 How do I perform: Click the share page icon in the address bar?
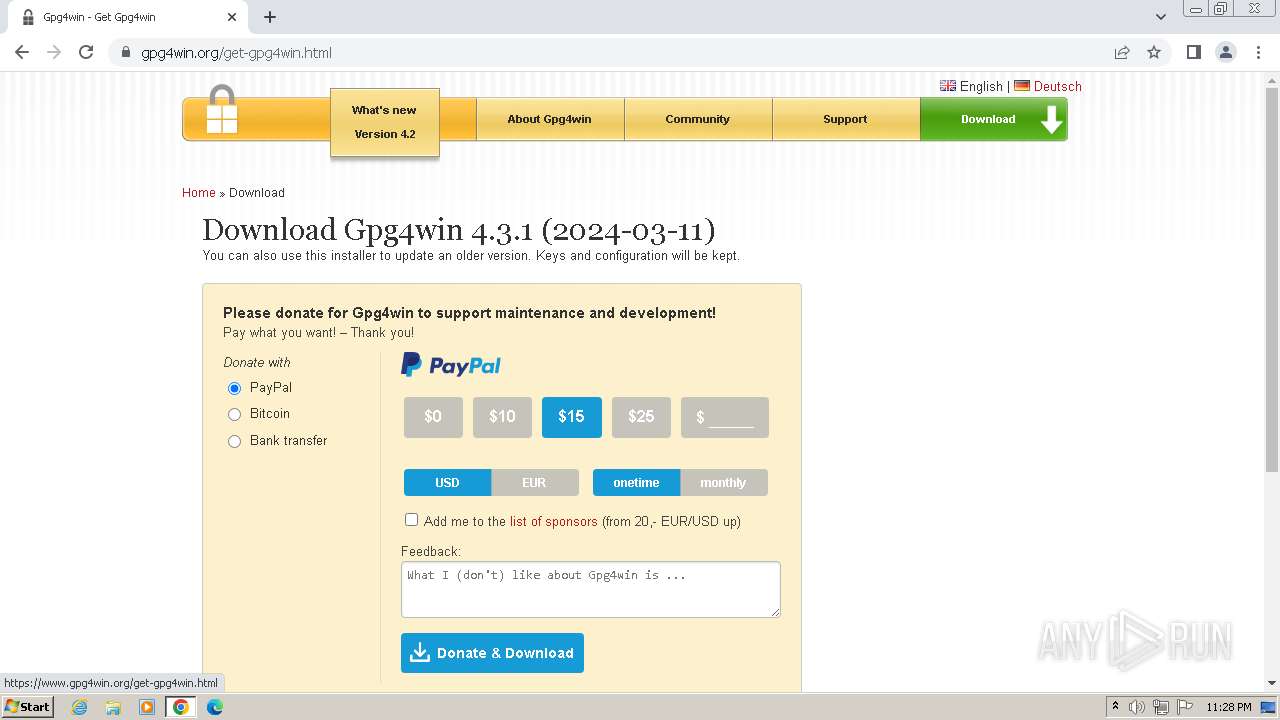(x=1122, y=53)
